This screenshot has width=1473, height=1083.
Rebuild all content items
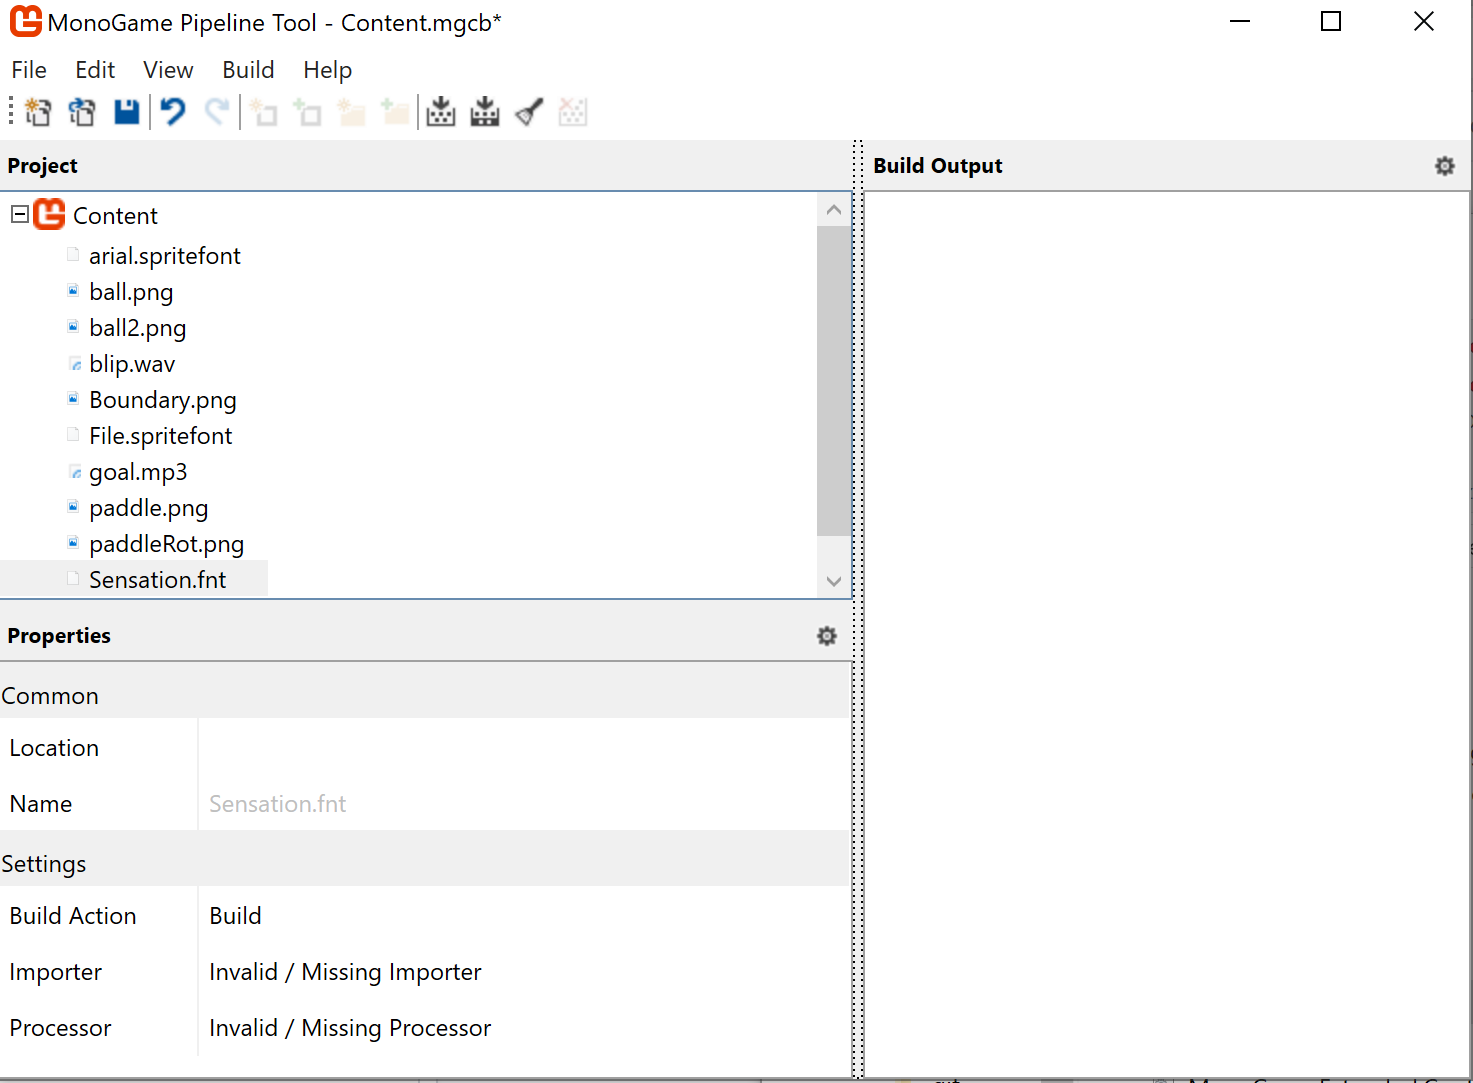(x=484, y=112)
